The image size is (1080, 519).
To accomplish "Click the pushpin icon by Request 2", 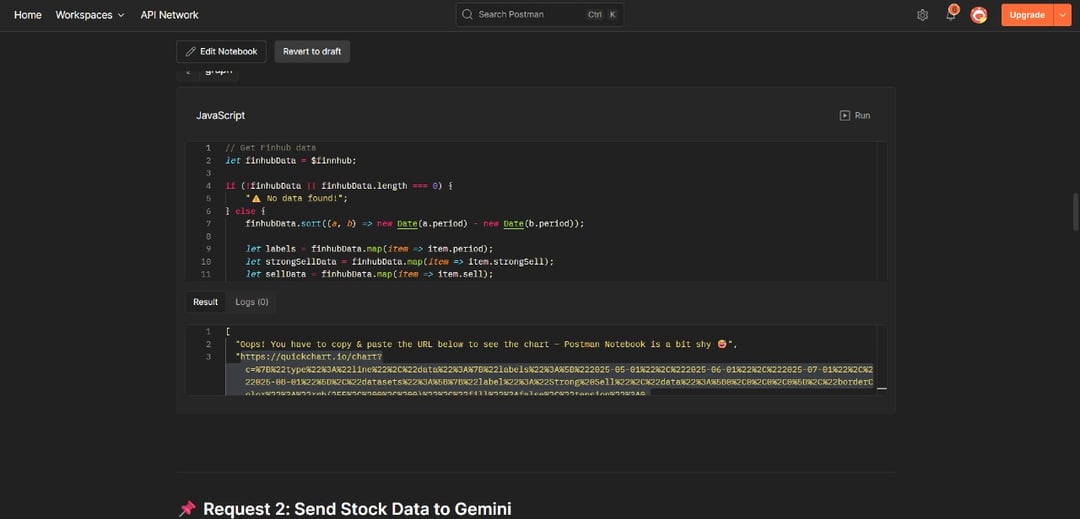I will pyautogui.click(x=187, y=509).
